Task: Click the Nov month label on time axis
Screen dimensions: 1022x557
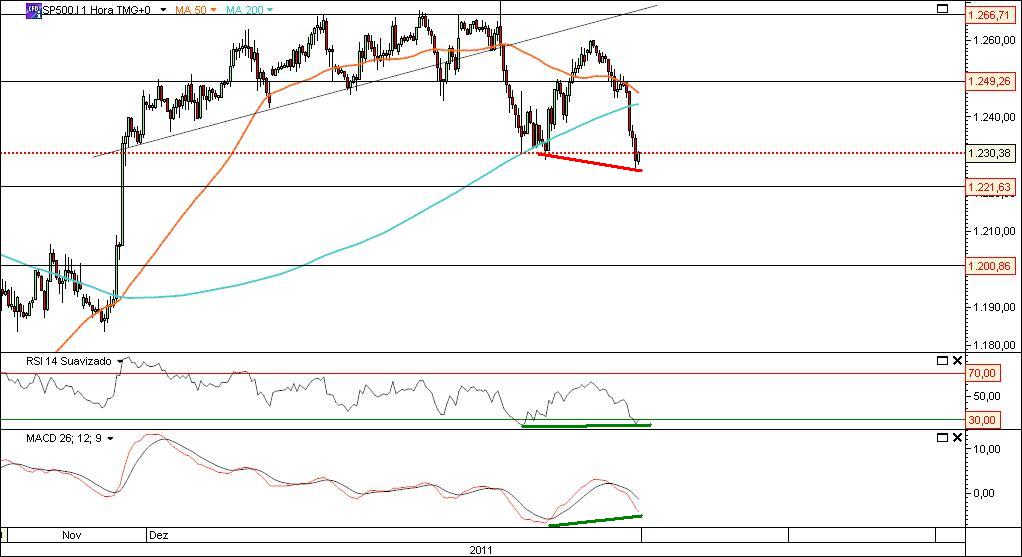Action: coord(71,535)
